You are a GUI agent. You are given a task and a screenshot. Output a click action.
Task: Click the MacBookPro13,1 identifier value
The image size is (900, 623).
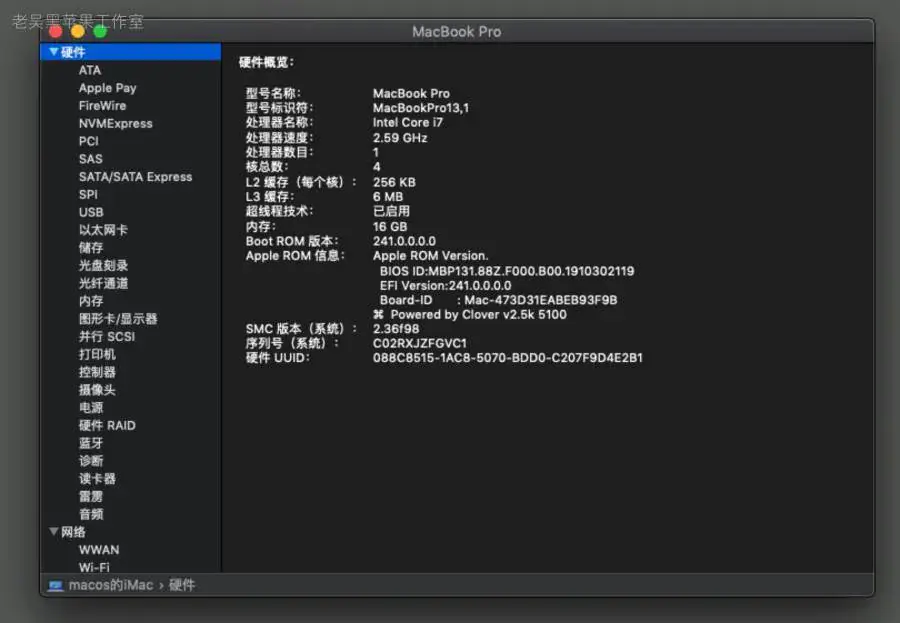(421, 108)
